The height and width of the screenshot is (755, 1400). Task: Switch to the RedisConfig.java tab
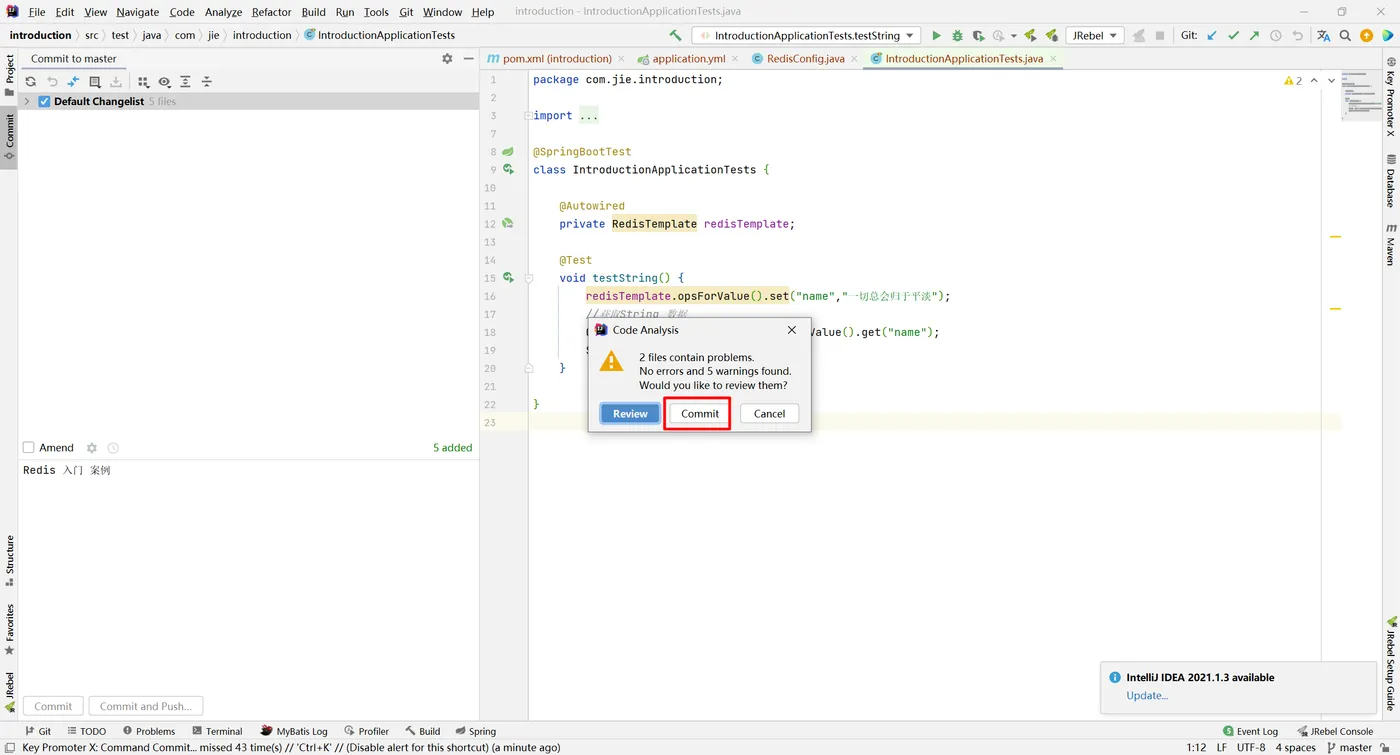tap(805, 59)
